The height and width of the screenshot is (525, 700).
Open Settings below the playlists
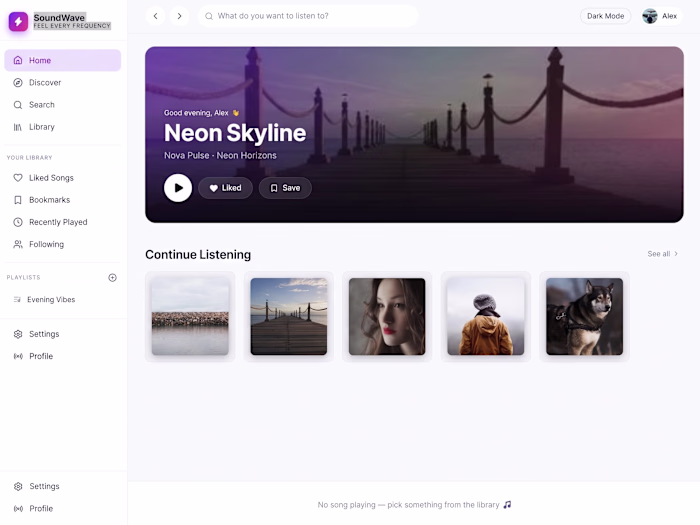coord(62,334)
